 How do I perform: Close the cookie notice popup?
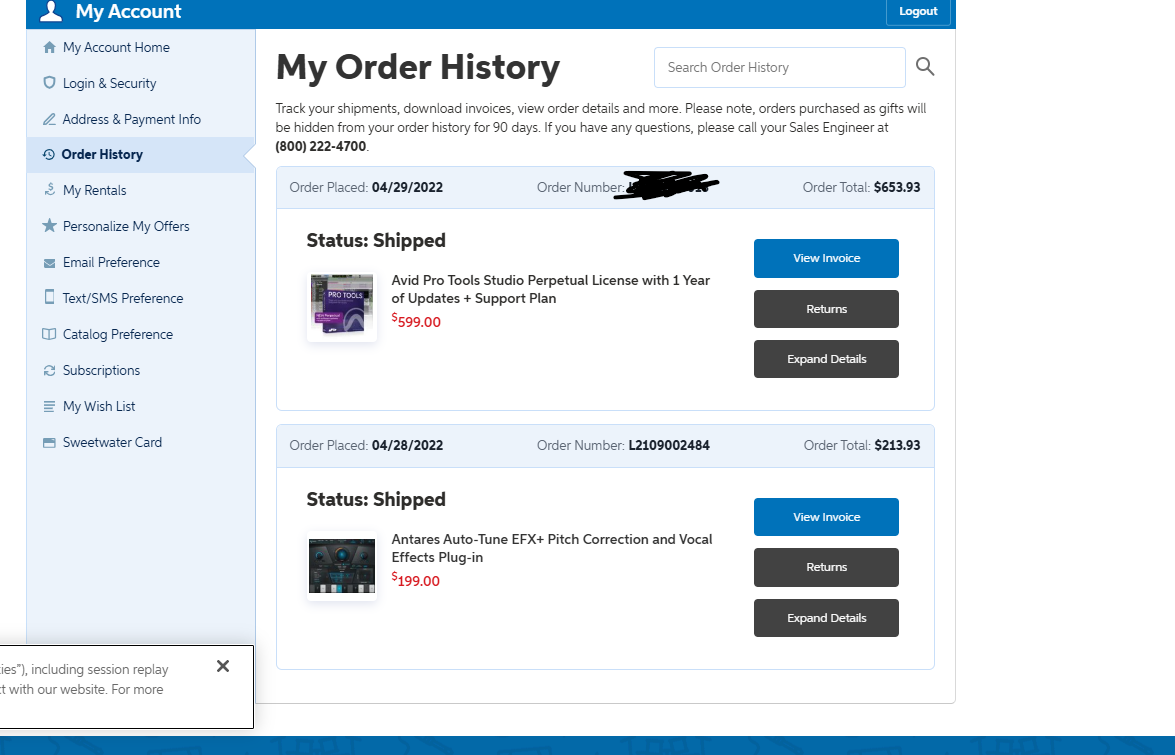[223, 666]
